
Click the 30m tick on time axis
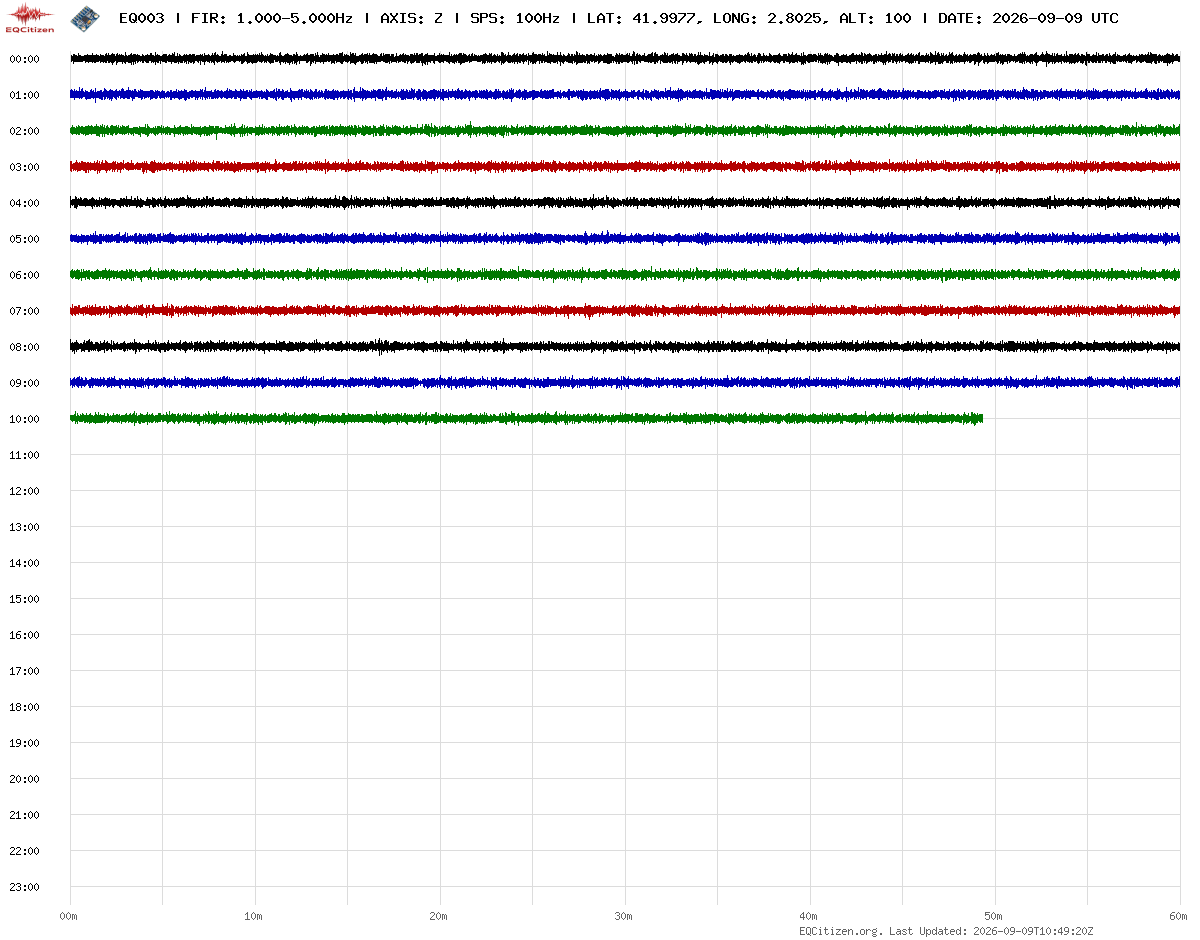point(624,916)
